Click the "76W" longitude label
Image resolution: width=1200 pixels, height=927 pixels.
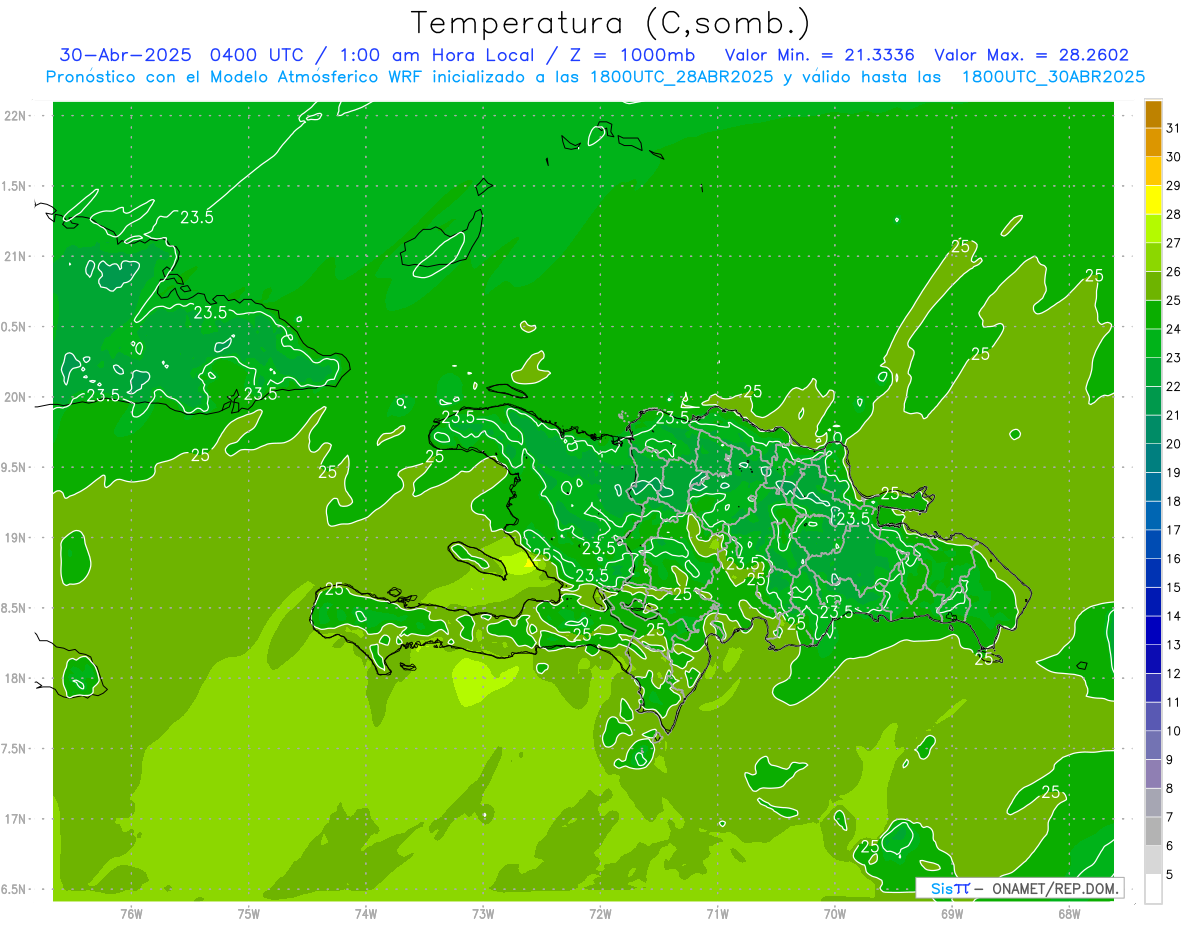click(131, 913)
